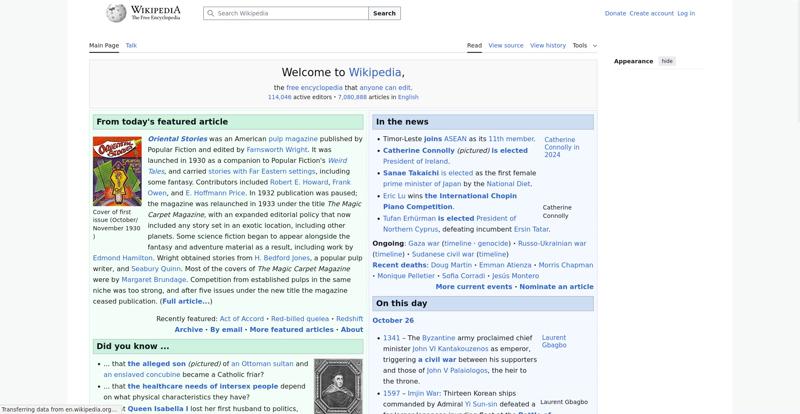This screenshot has width=800, height=414.
Task: Expand the Tools dropdown menu
Action: point(584,45)
